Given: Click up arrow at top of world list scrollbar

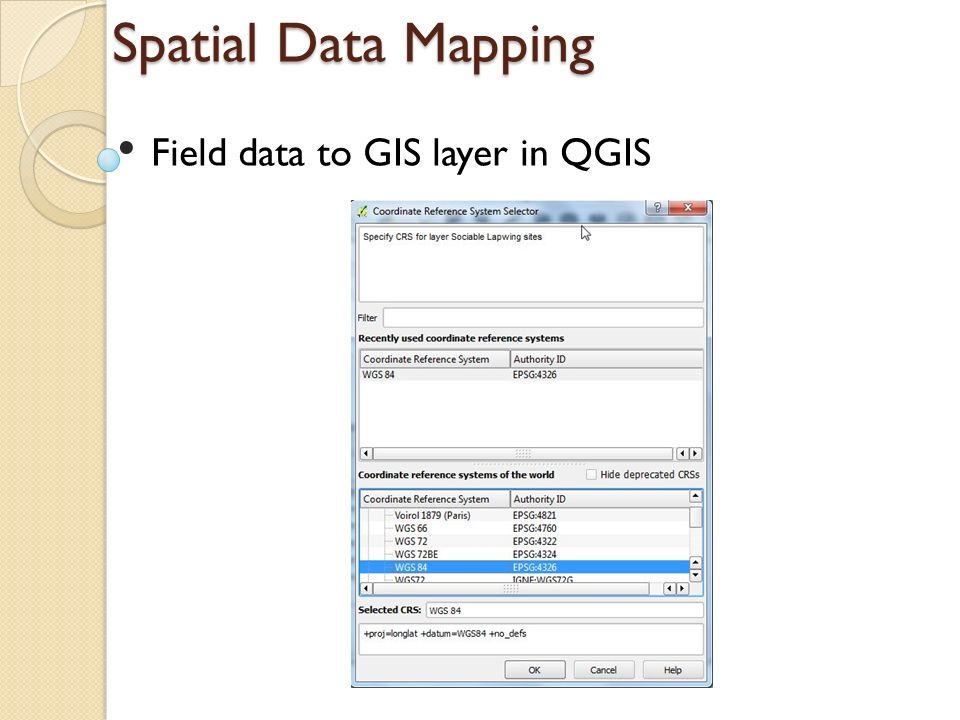Looking at the screenshot, I should click(x=696, y=496).
